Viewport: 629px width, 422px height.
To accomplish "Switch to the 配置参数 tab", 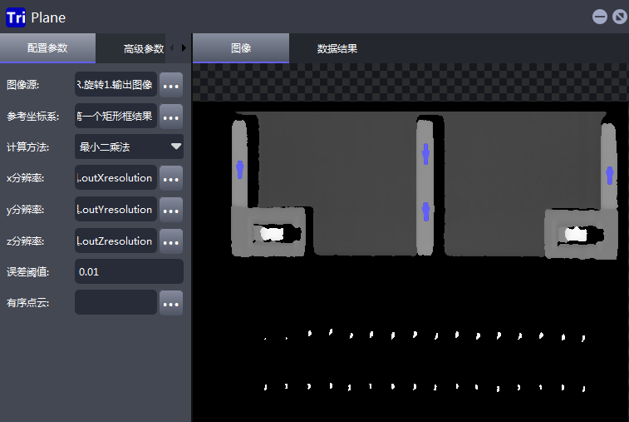I will click(x=47, y=48).
